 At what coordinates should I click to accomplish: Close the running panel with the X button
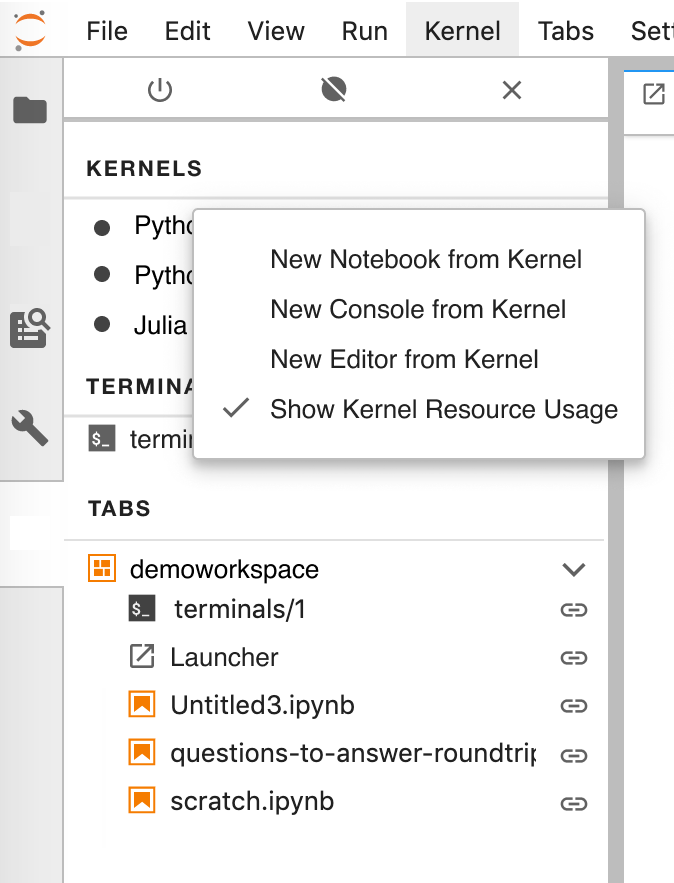click(x=511, y=89)
